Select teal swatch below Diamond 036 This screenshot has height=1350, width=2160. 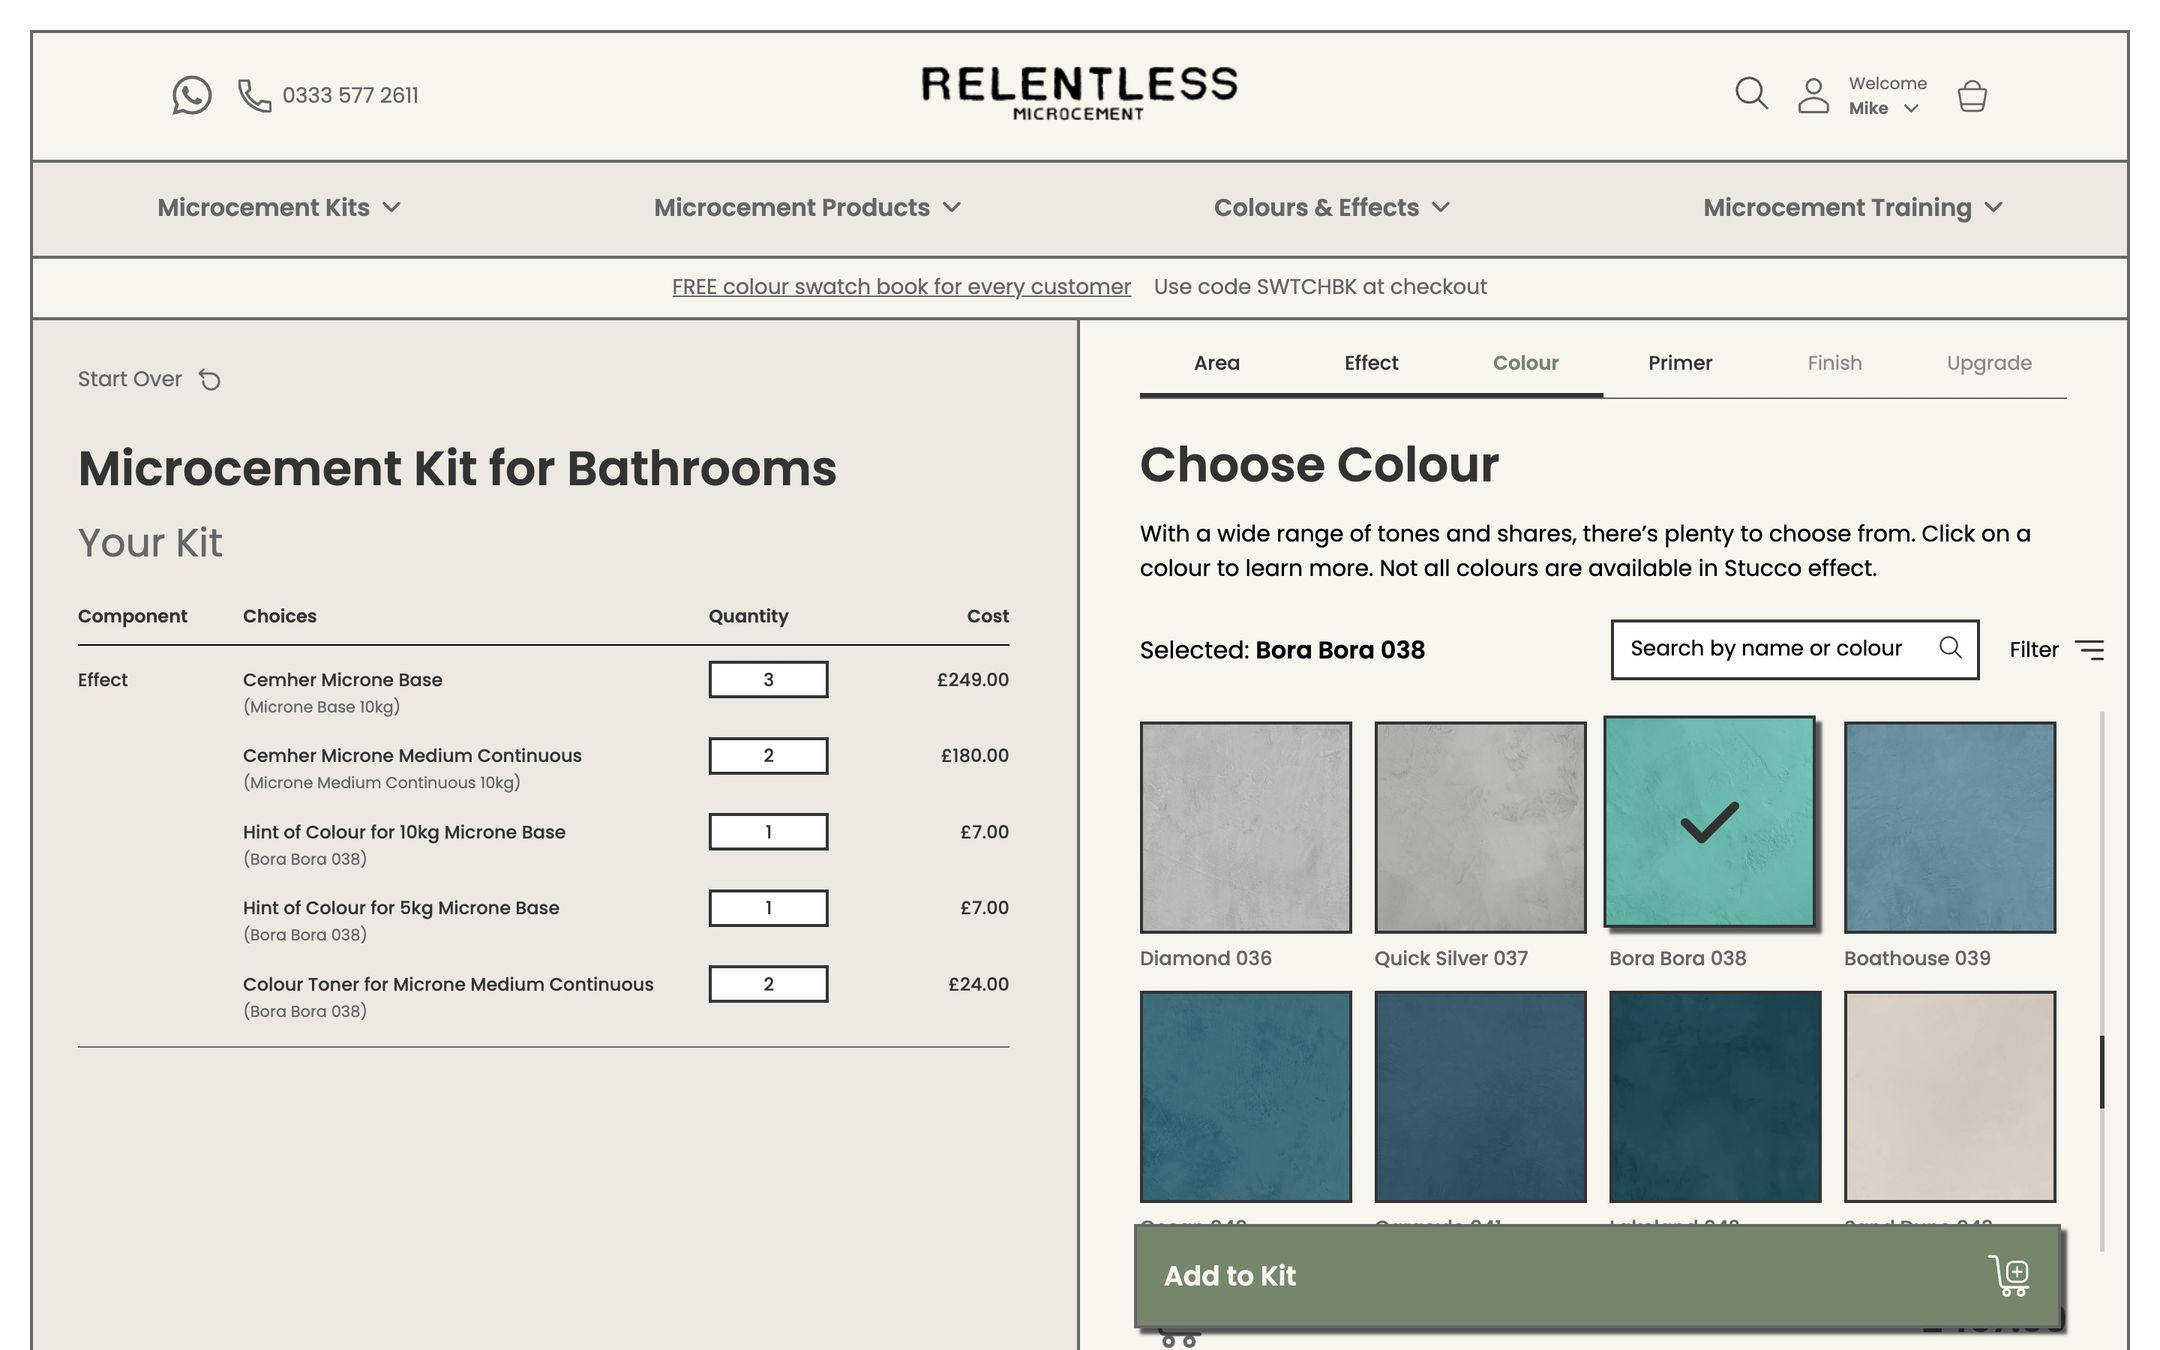click(1246, 1097)
